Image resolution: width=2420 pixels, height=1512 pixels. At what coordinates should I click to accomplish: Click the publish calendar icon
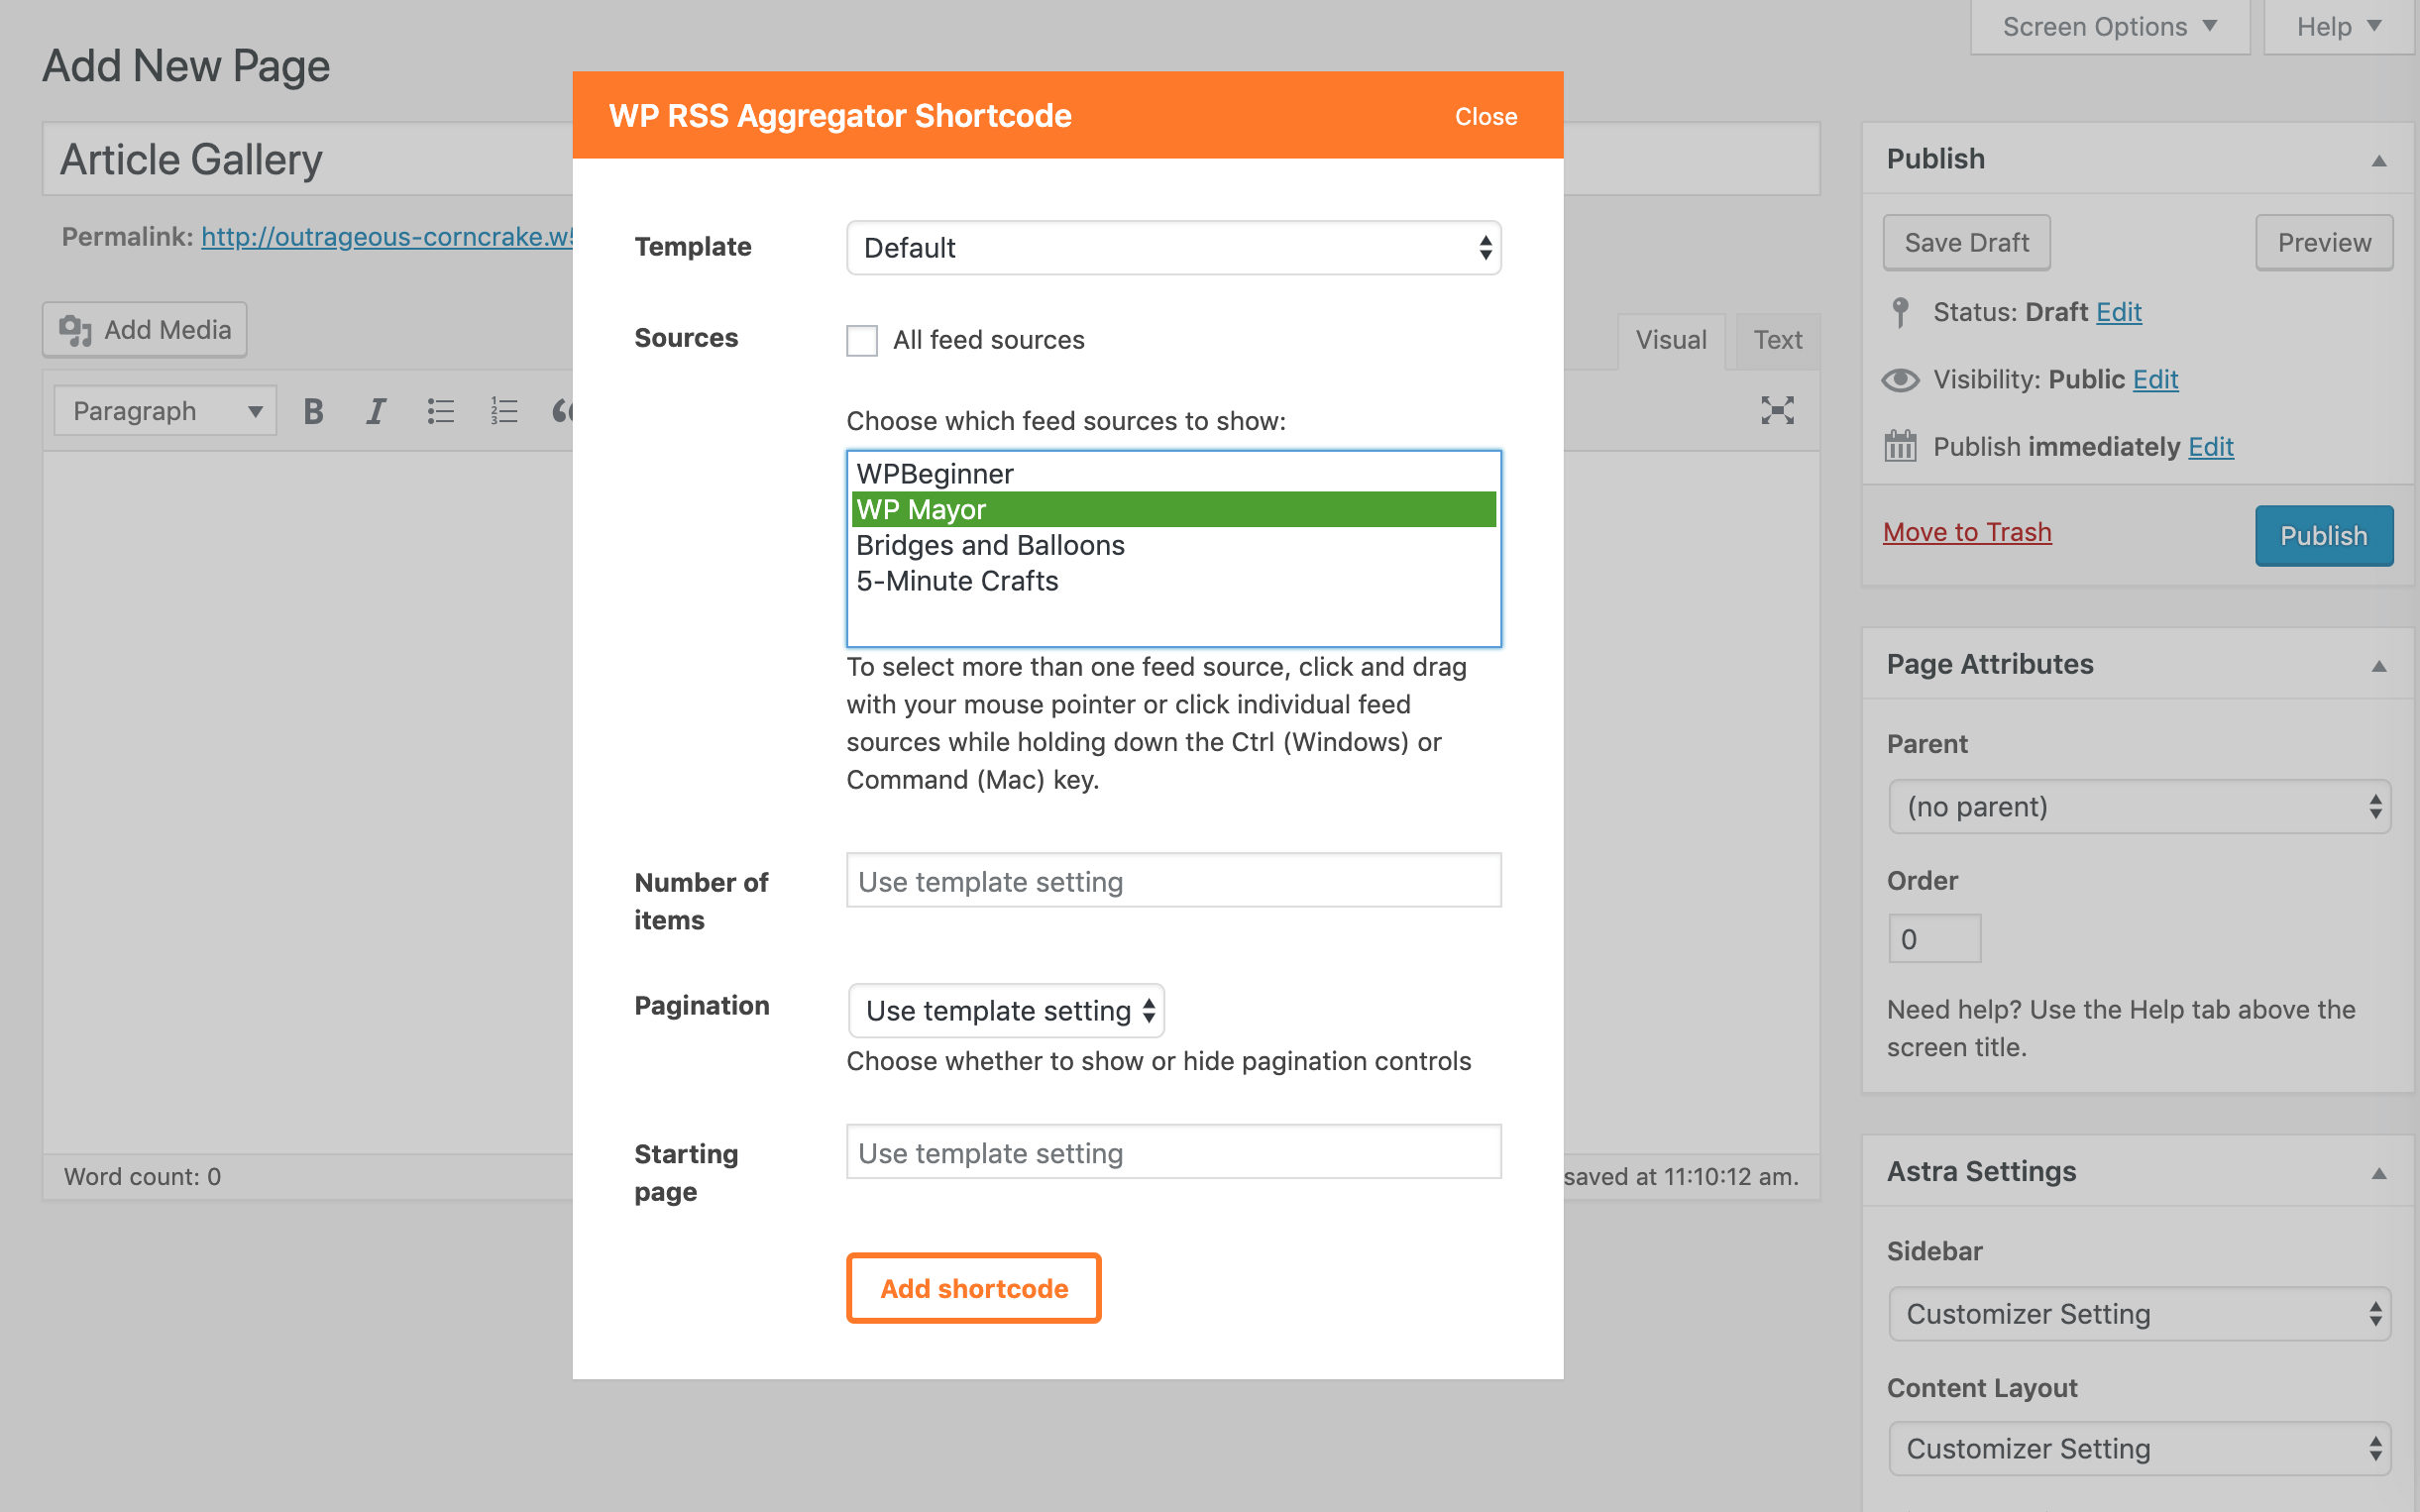point(1901,446)
